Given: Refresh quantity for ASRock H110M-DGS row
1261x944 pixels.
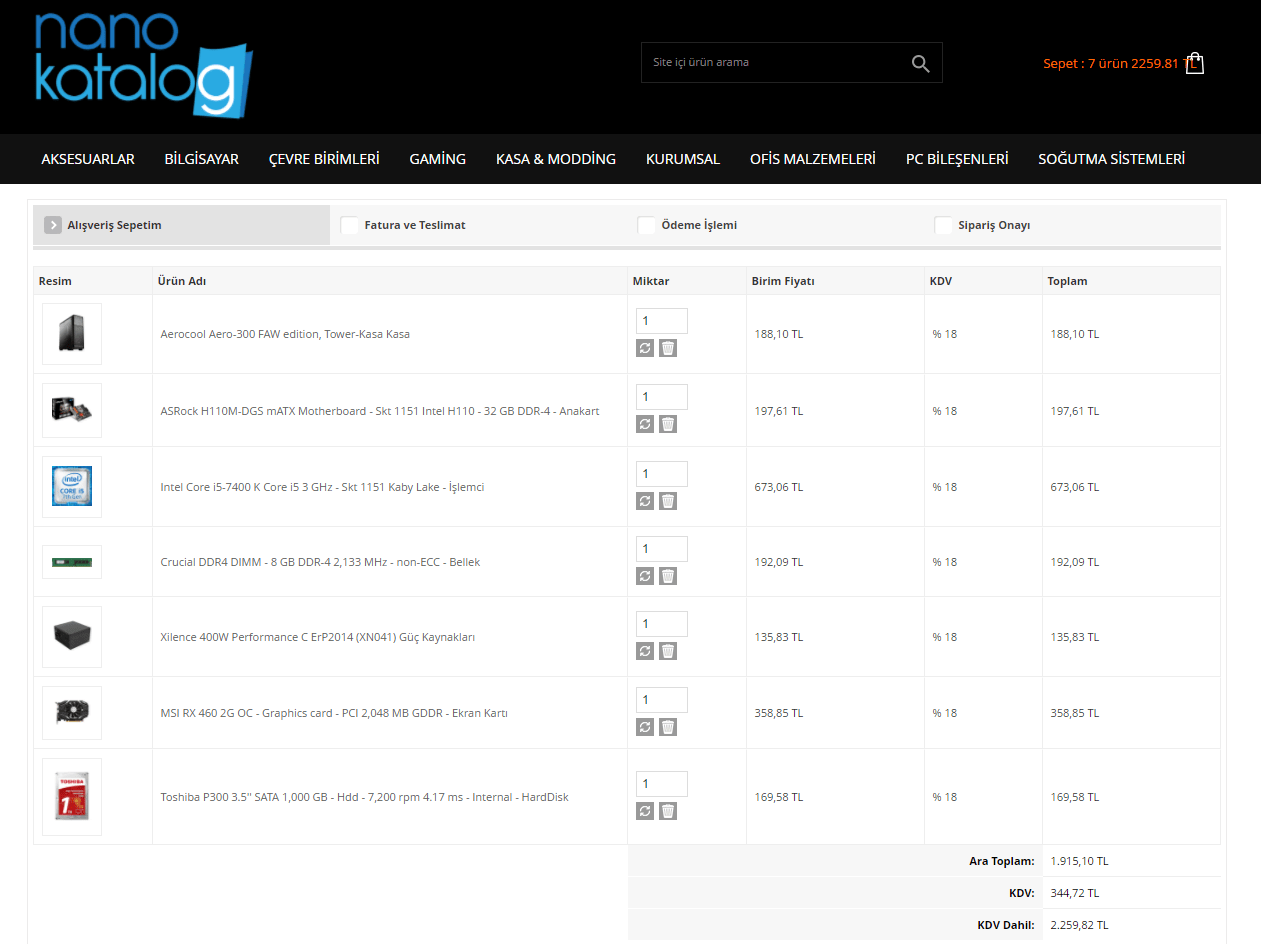Looking at the screenshot, I should coord(645,424).
